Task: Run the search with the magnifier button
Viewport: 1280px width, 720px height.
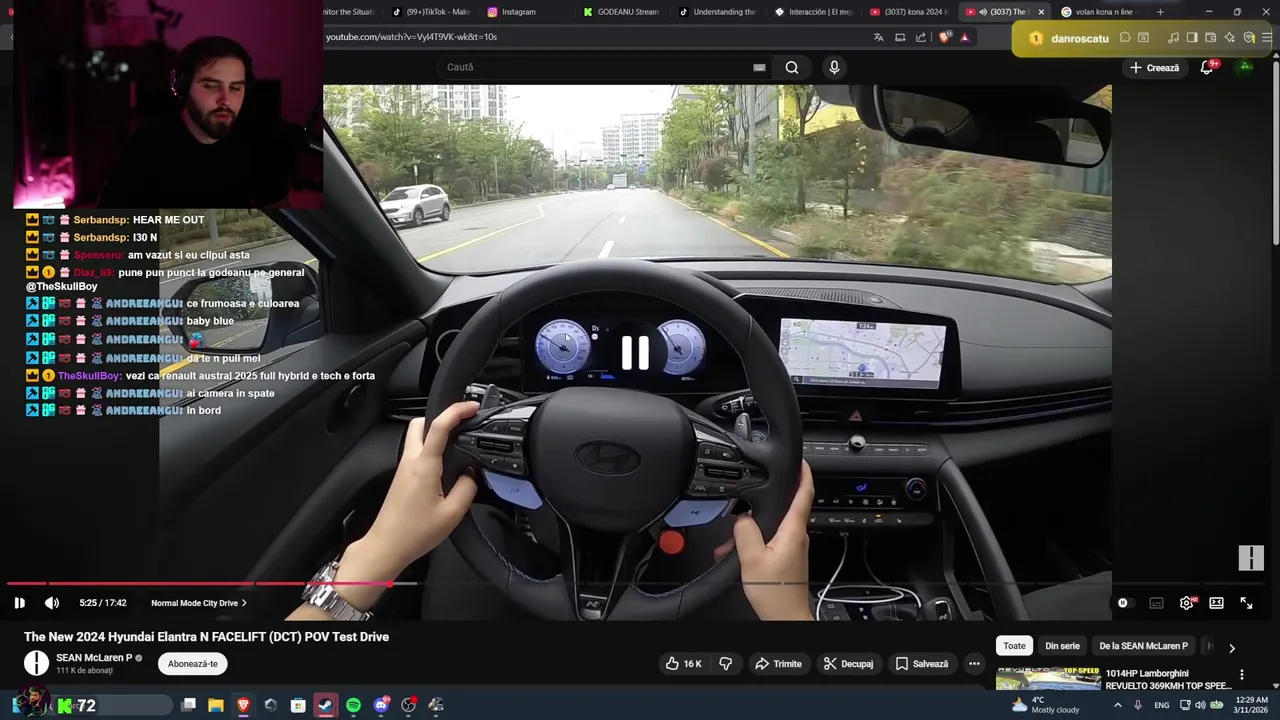Action: coord(792,68)
